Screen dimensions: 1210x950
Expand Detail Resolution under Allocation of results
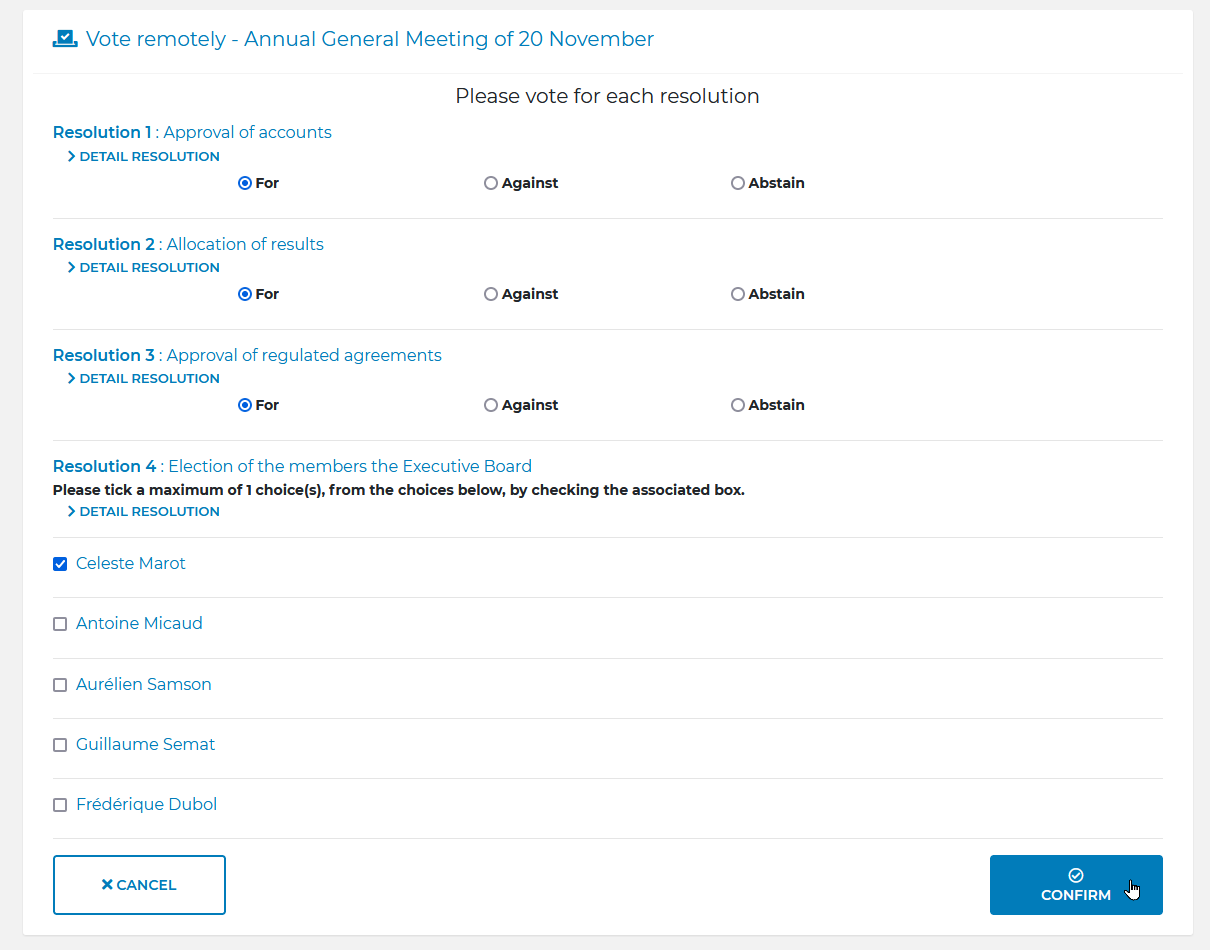point(143,267)
